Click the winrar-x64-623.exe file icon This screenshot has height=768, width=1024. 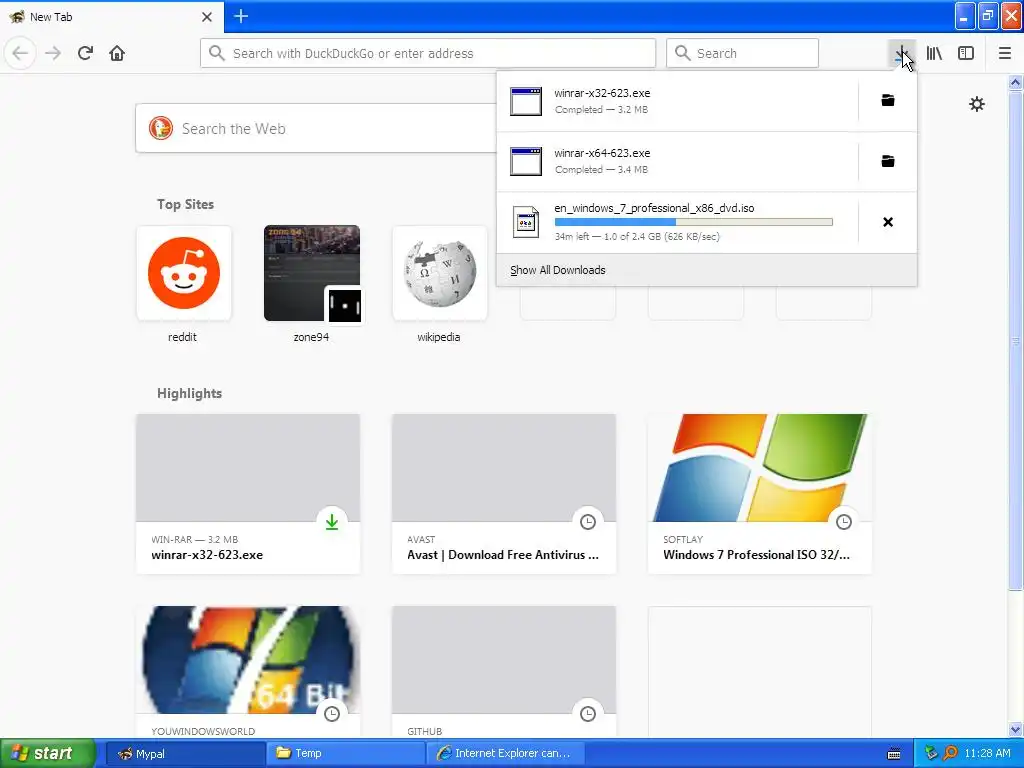click(526, 161)
